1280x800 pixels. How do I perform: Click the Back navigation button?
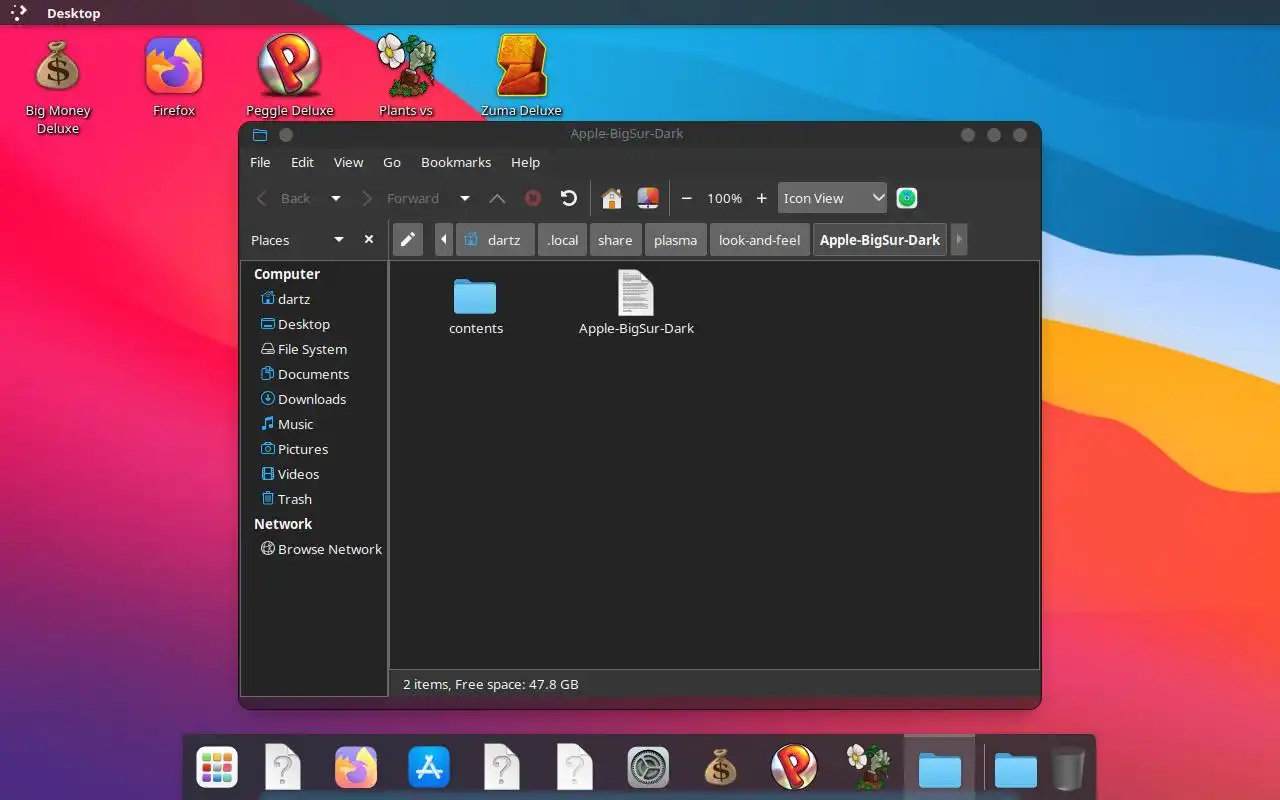pos(284,198)
